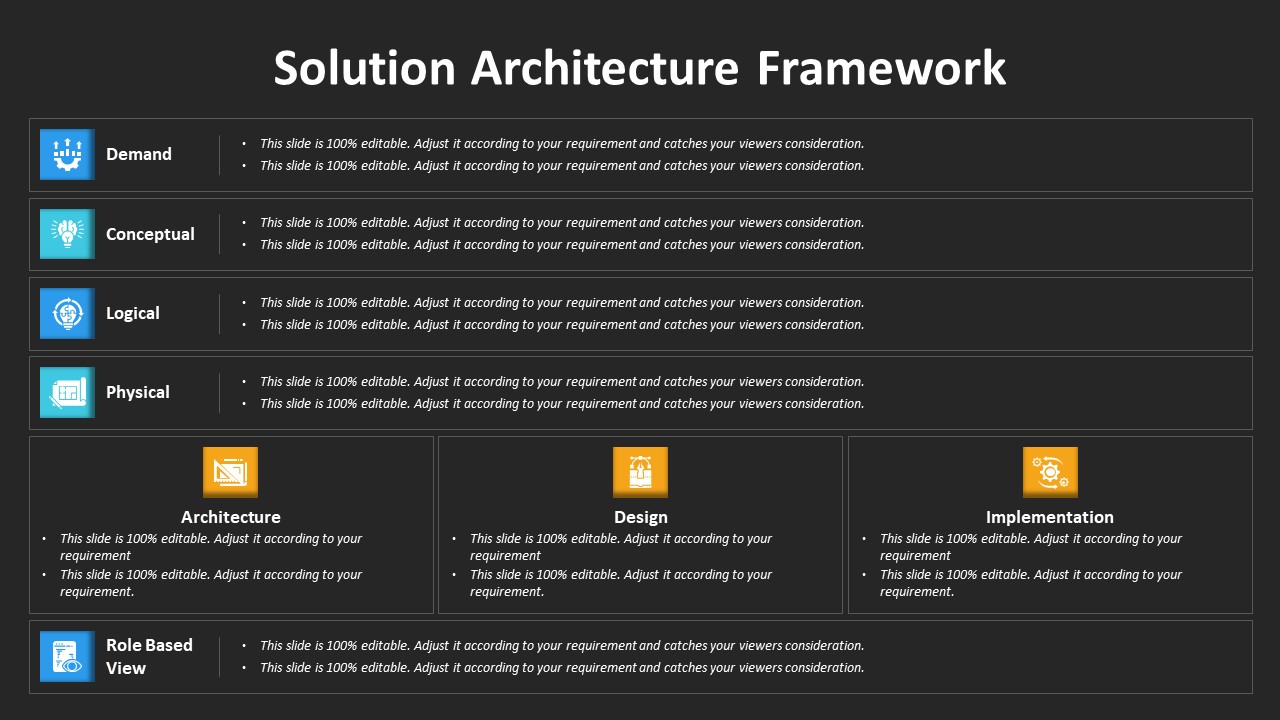Select the orange Design pen icon
Image resolution: width=1280 pixels, height=720 pixels.
(640, 472)
